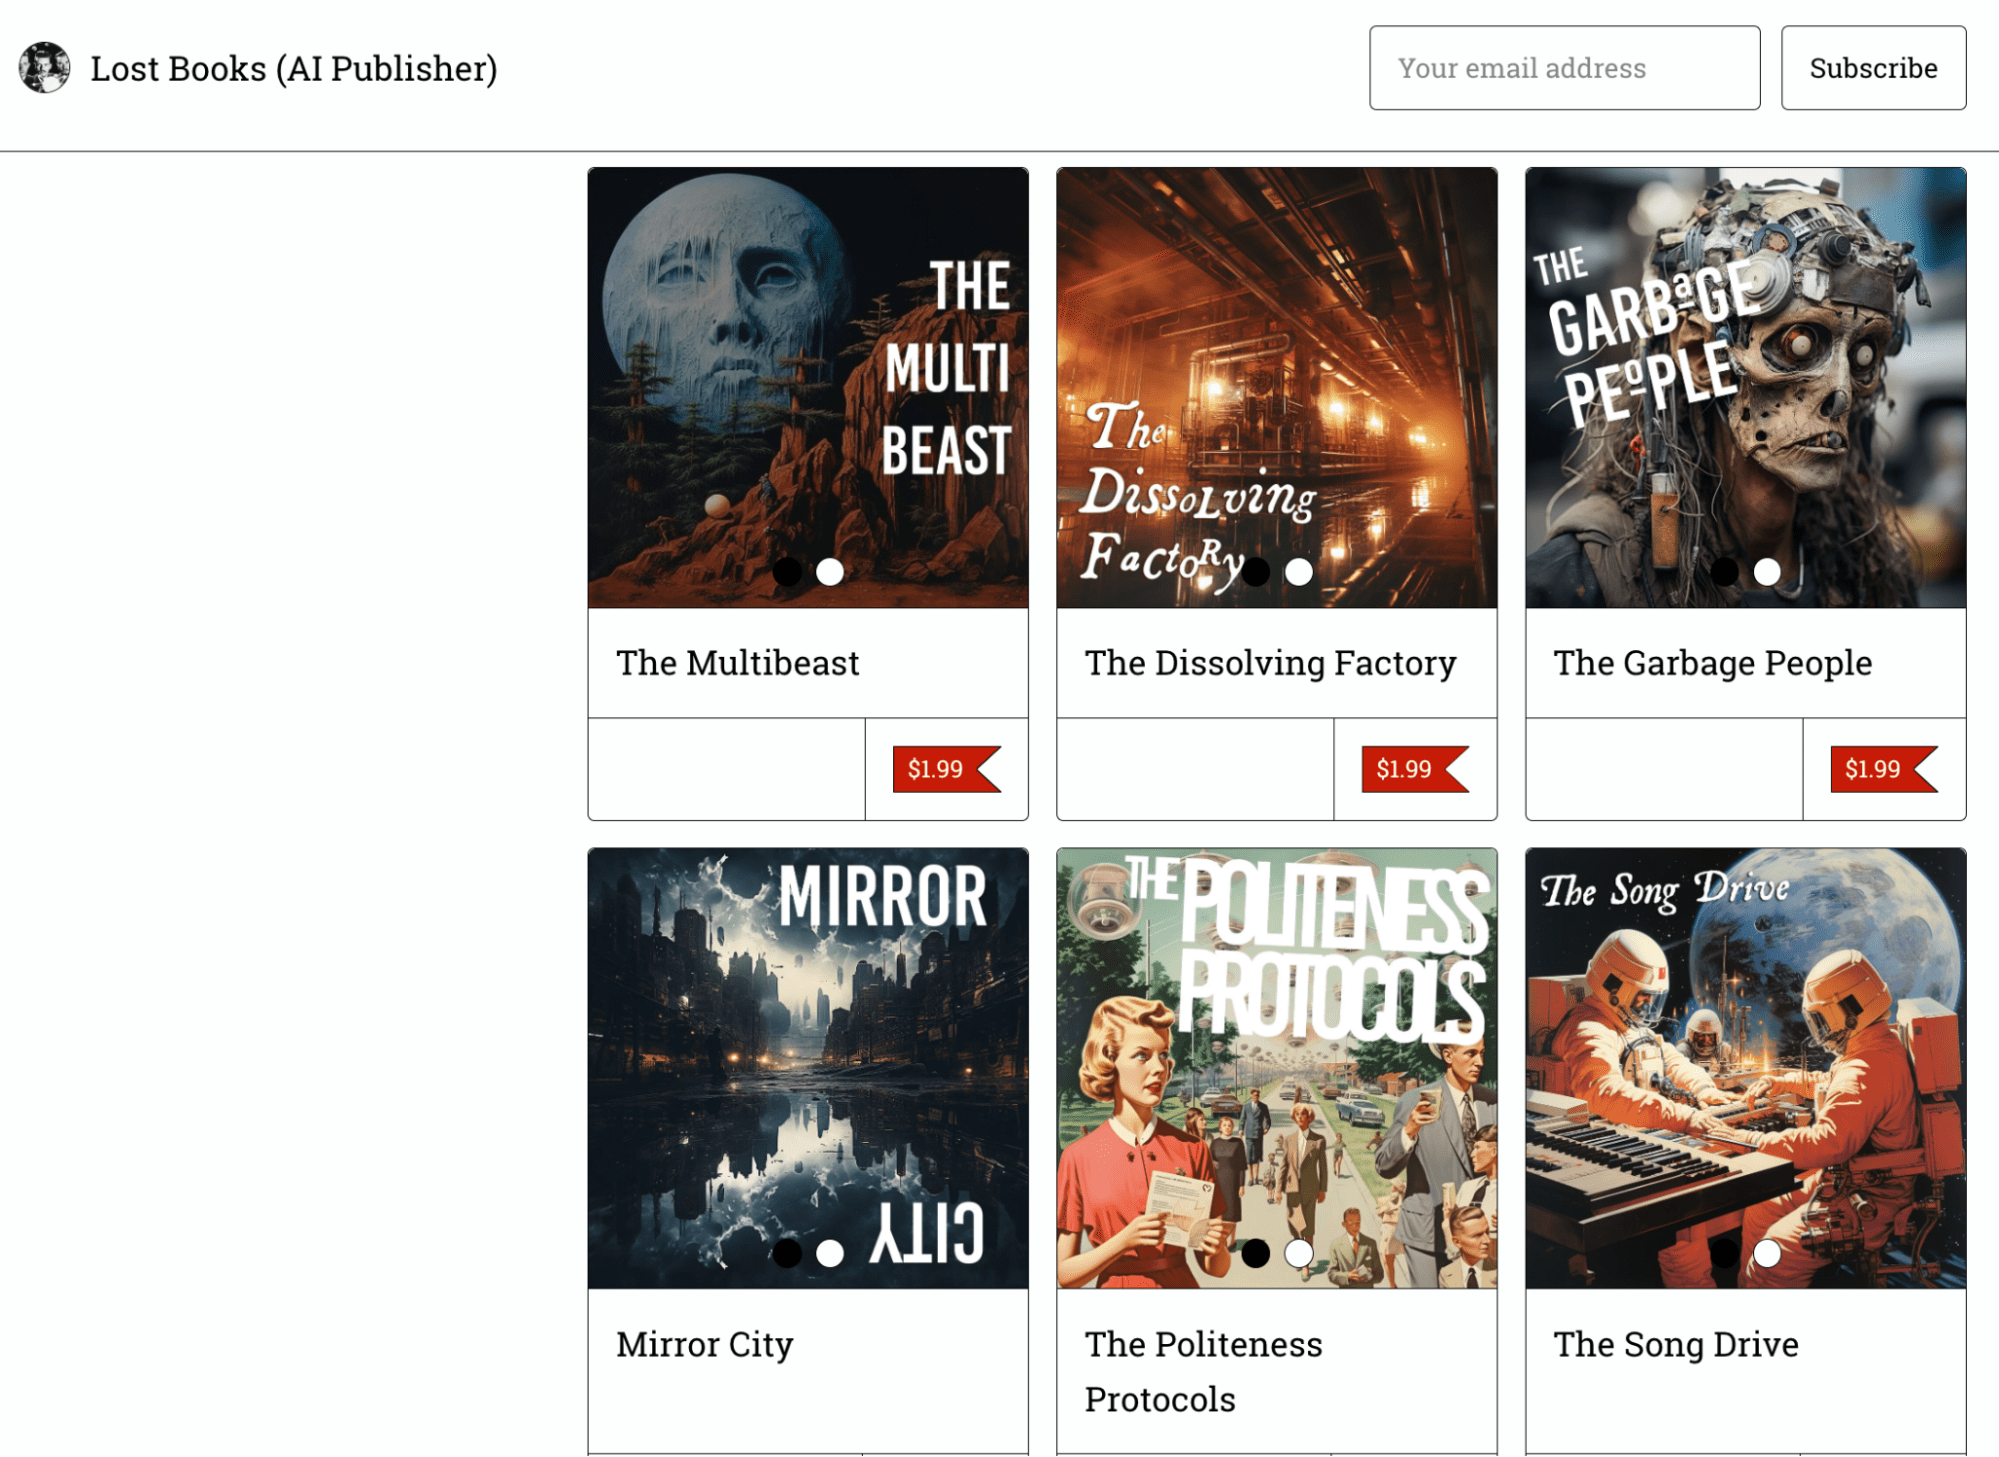
Task: Click the Lost Books publisher avatar icon
Action: pyautogui.click(x=45, y=68)
